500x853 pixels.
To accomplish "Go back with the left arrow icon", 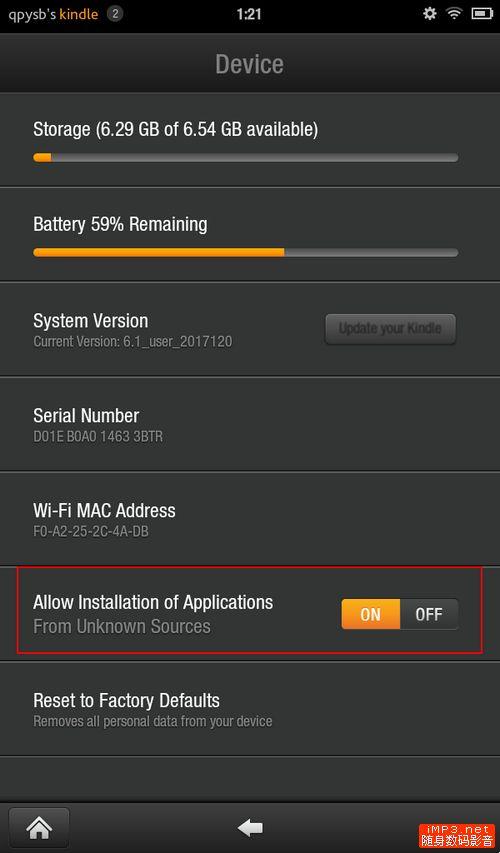I will [x=250, y=828].
